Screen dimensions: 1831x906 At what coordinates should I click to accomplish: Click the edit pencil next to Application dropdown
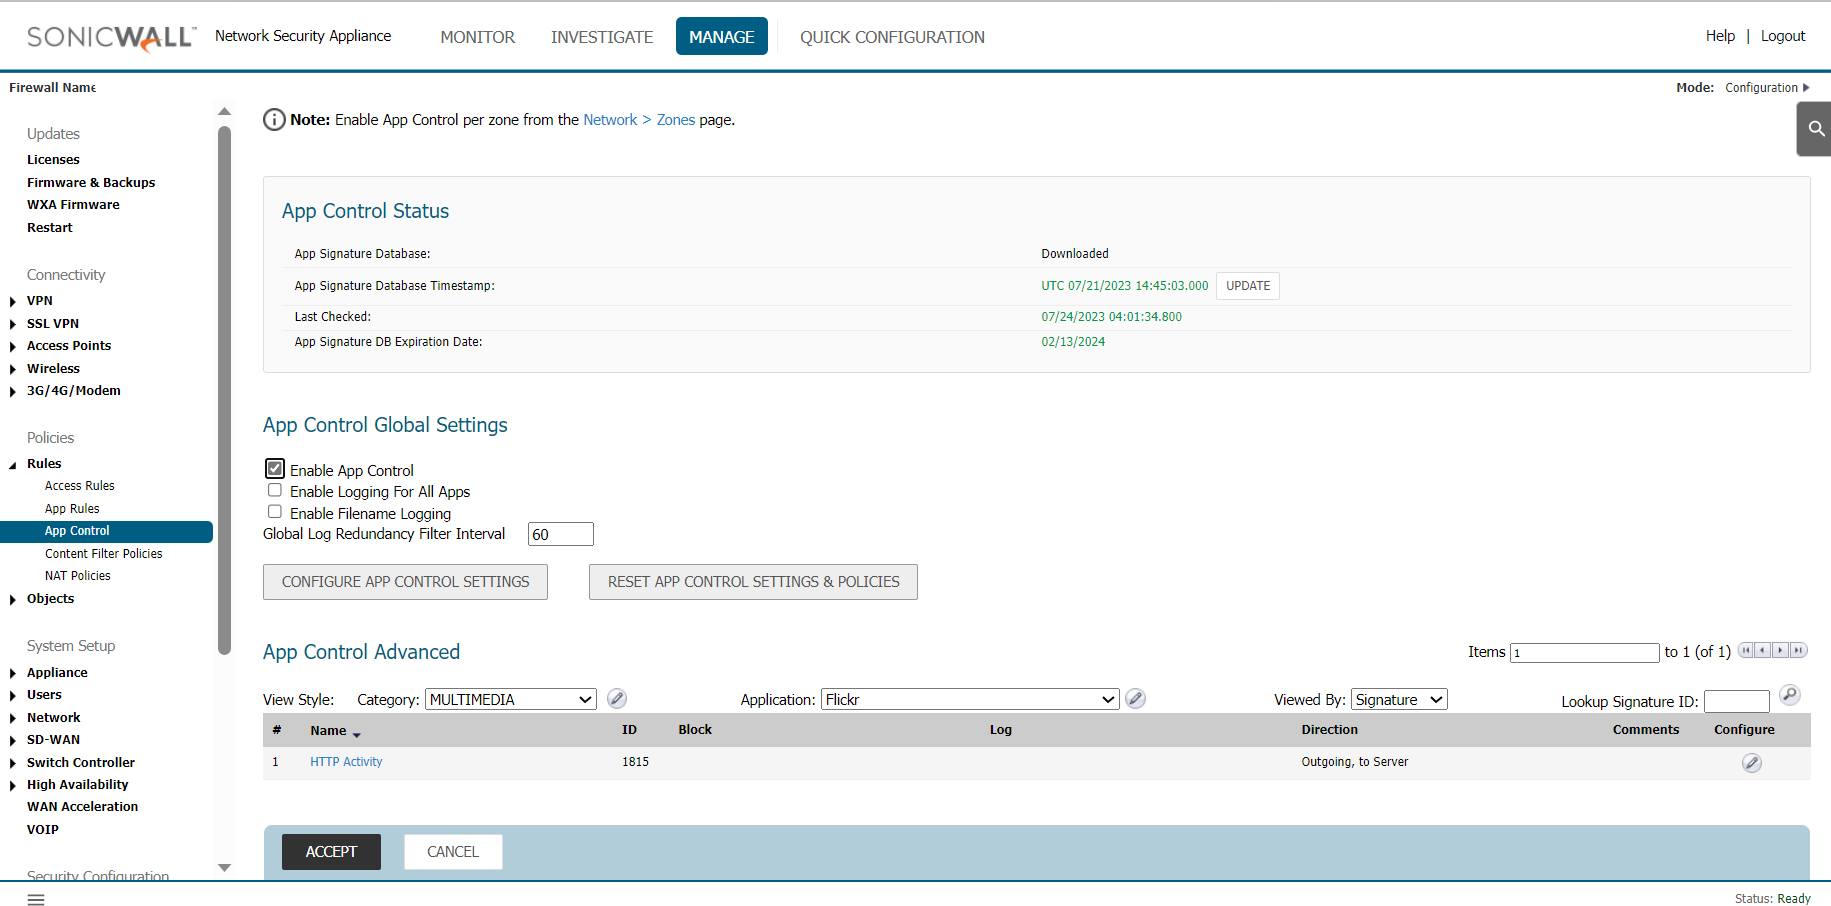[x=1135, y=699]
